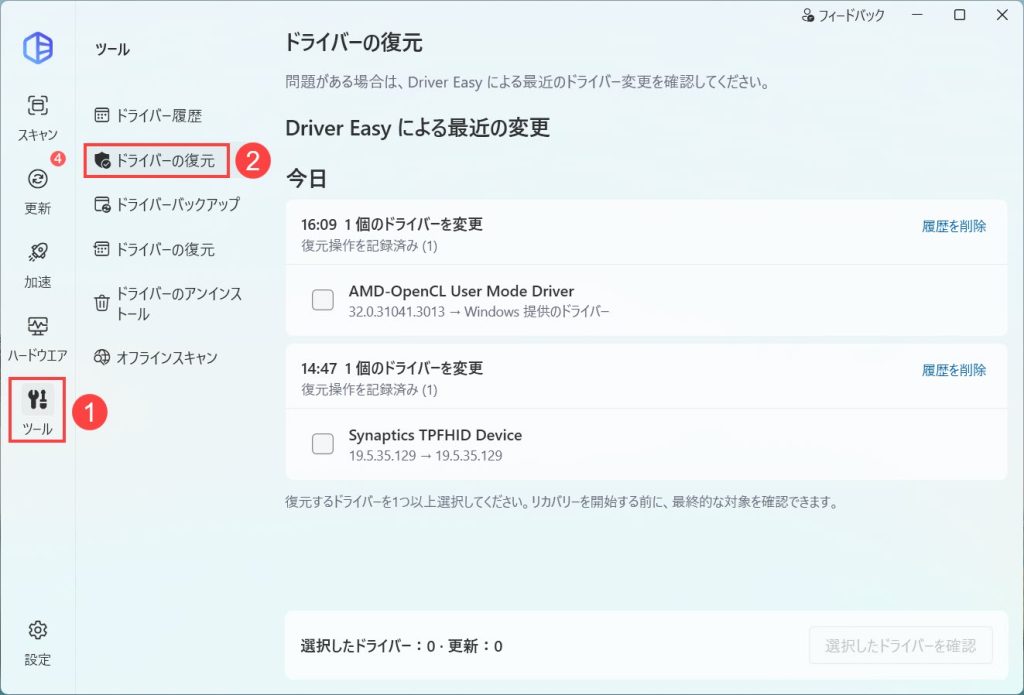
Task: Open the ハードウエア (Hardware) monitor section
Action: [x=37, y=338]
